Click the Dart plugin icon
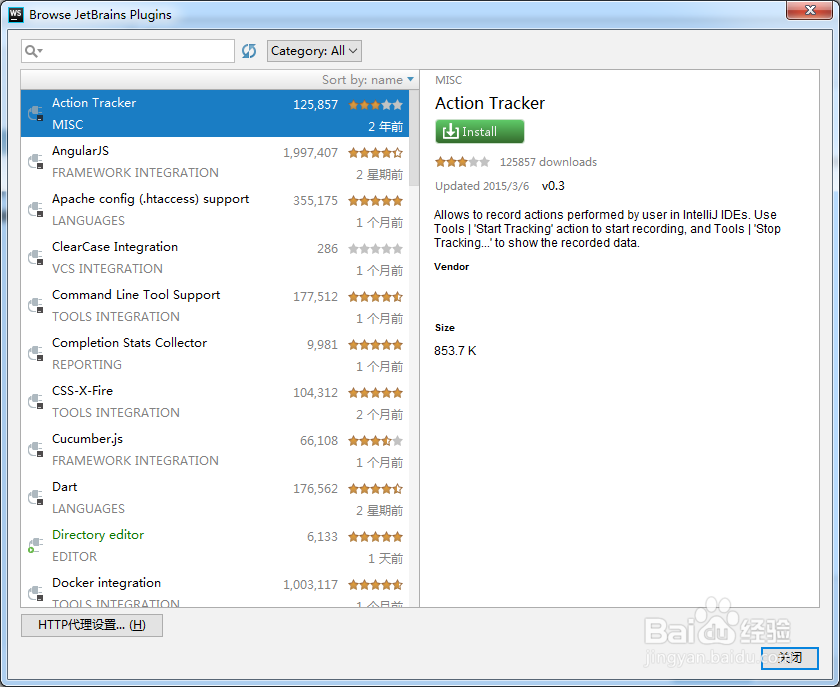840x687 pixels. coord(35,497)
